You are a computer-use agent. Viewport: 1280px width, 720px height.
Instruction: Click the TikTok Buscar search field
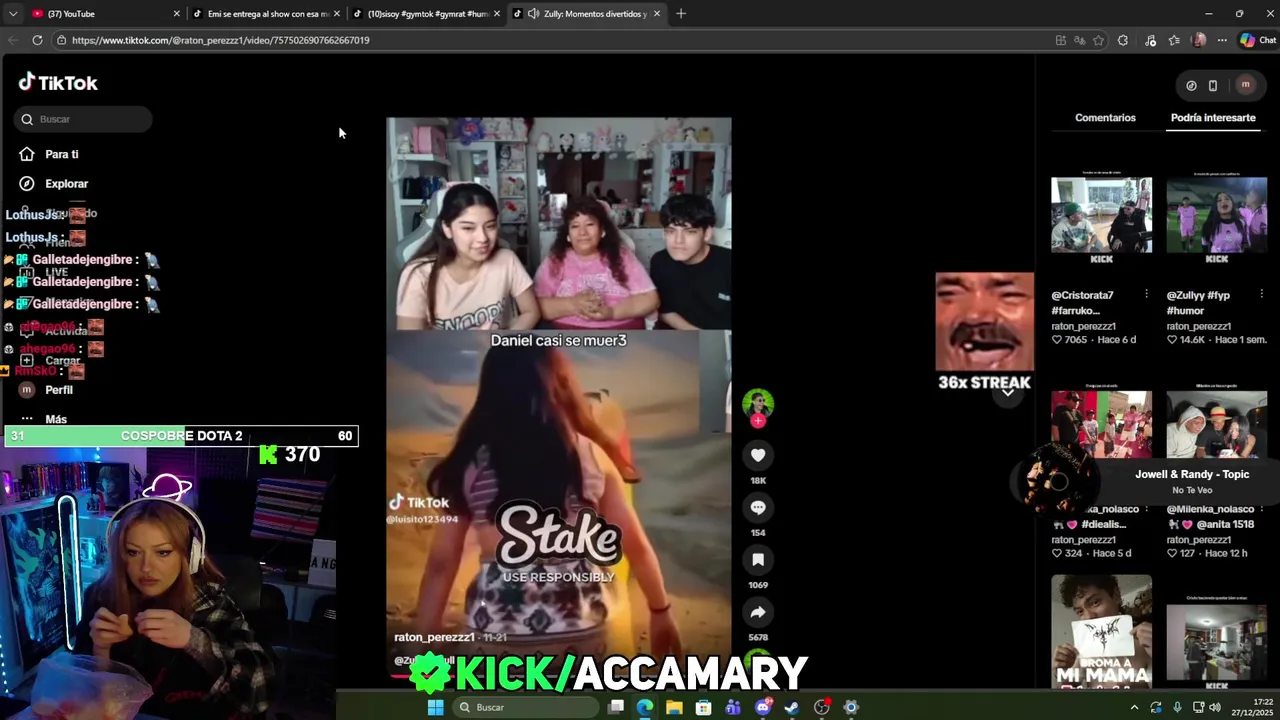(x=83, y=119)
